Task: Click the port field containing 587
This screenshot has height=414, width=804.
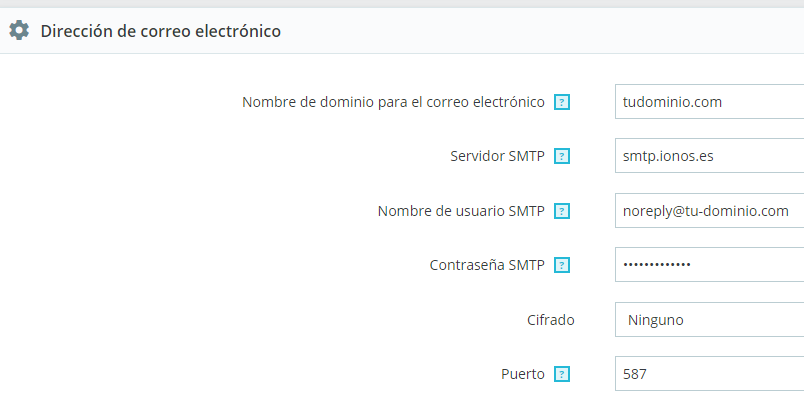Action: click(709, 374)
